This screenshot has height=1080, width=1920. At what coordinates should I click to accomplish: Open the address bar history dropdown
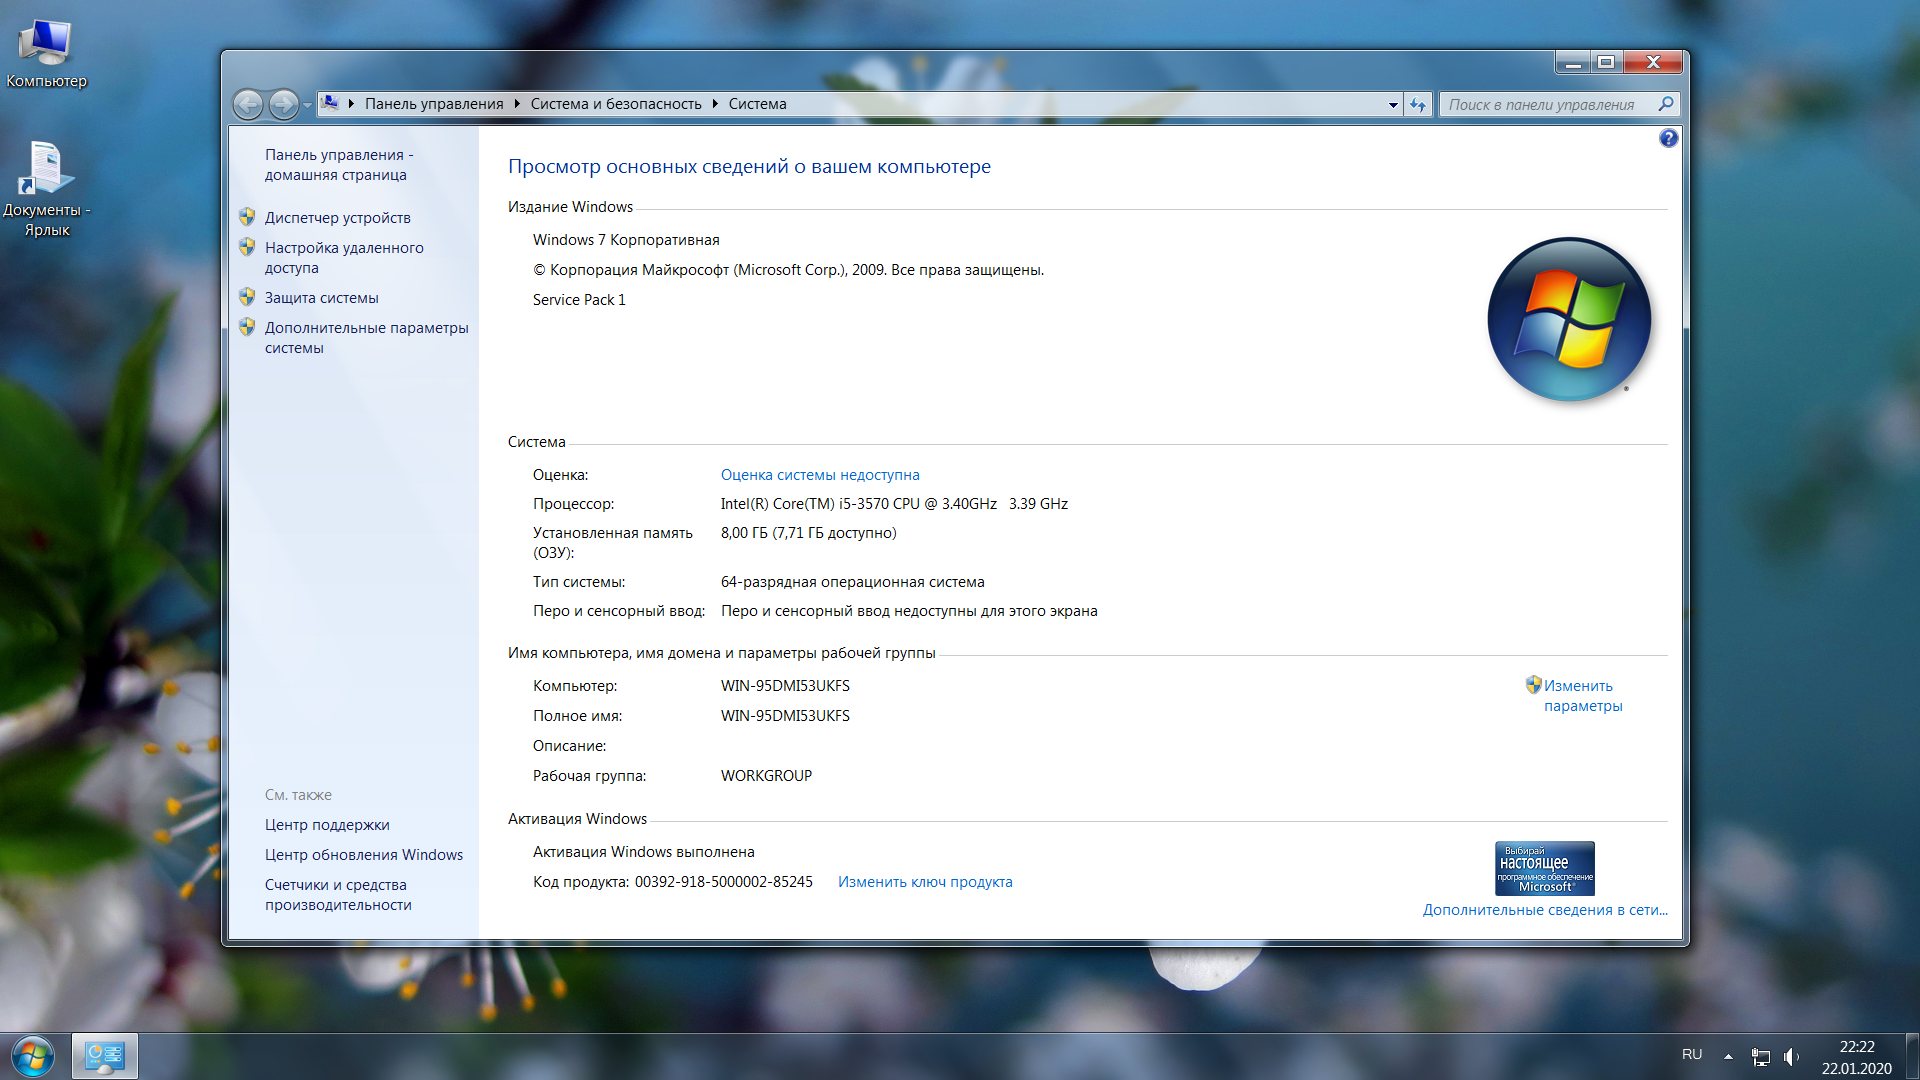point(1393,104)
